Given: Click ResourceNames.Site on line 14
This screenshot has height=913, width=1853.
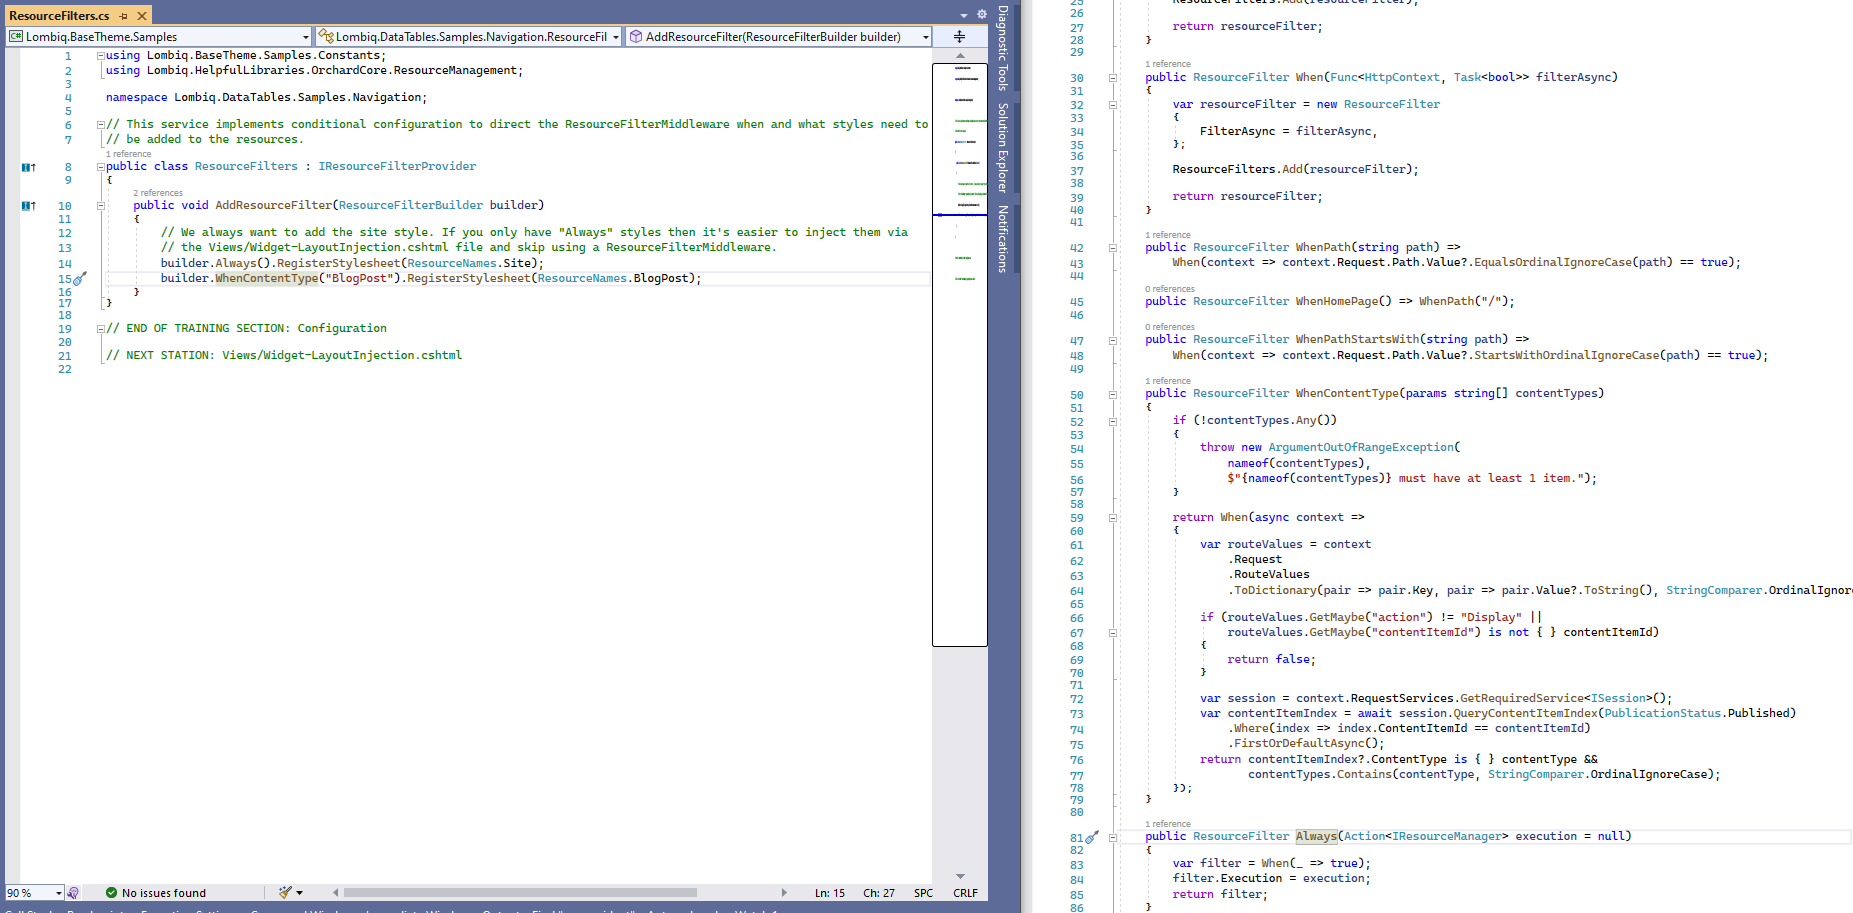Looking at the screenshot, I should [x=472, y=264].
